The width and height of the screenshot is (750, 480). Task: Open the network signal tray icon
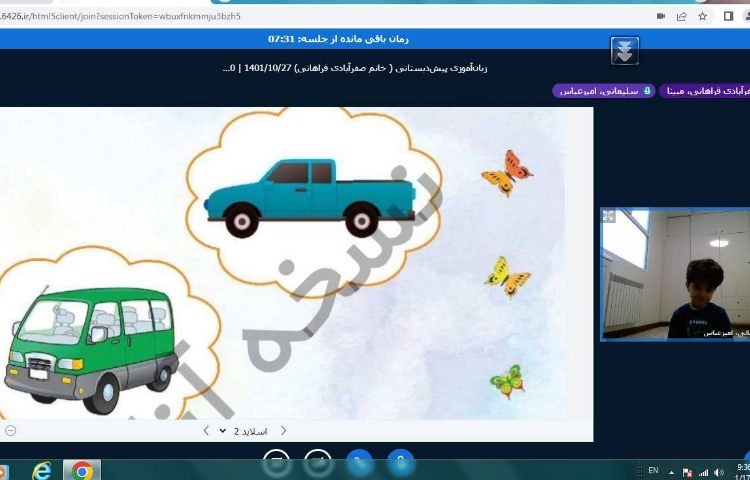(703, 473)
